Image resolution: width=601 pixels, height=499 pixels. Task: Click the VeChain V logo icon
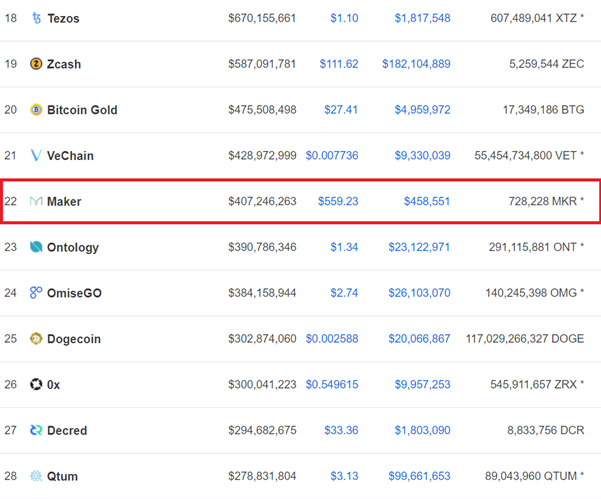(x=36, y=155)
